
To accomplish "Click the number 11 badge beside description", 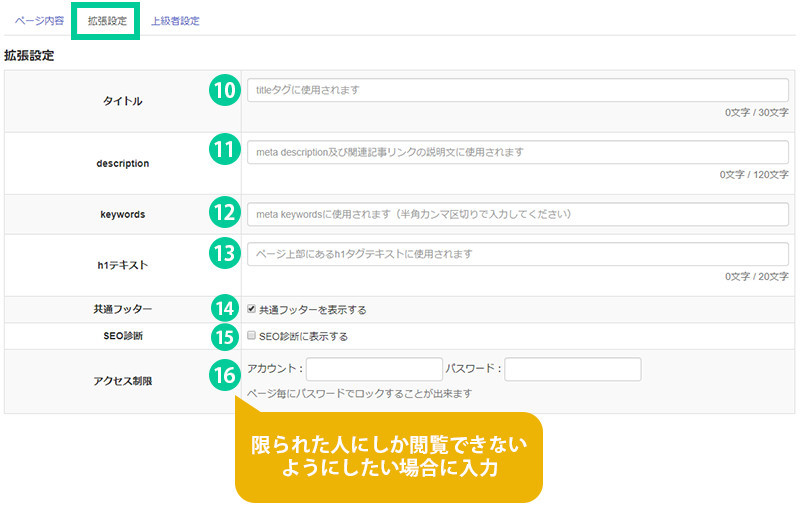I will [224, 151].
